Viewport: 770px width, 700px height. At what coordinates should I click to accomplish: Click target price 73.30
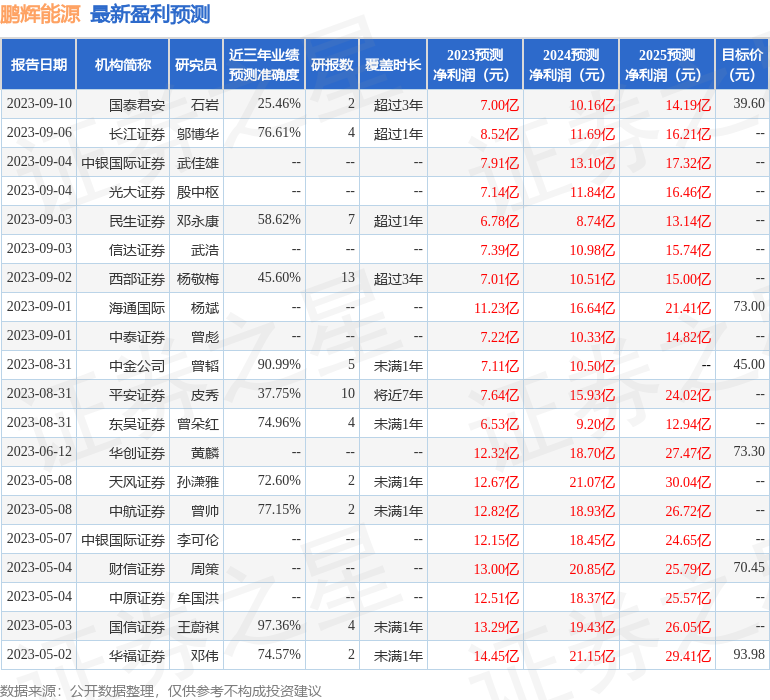pos(749,451)
